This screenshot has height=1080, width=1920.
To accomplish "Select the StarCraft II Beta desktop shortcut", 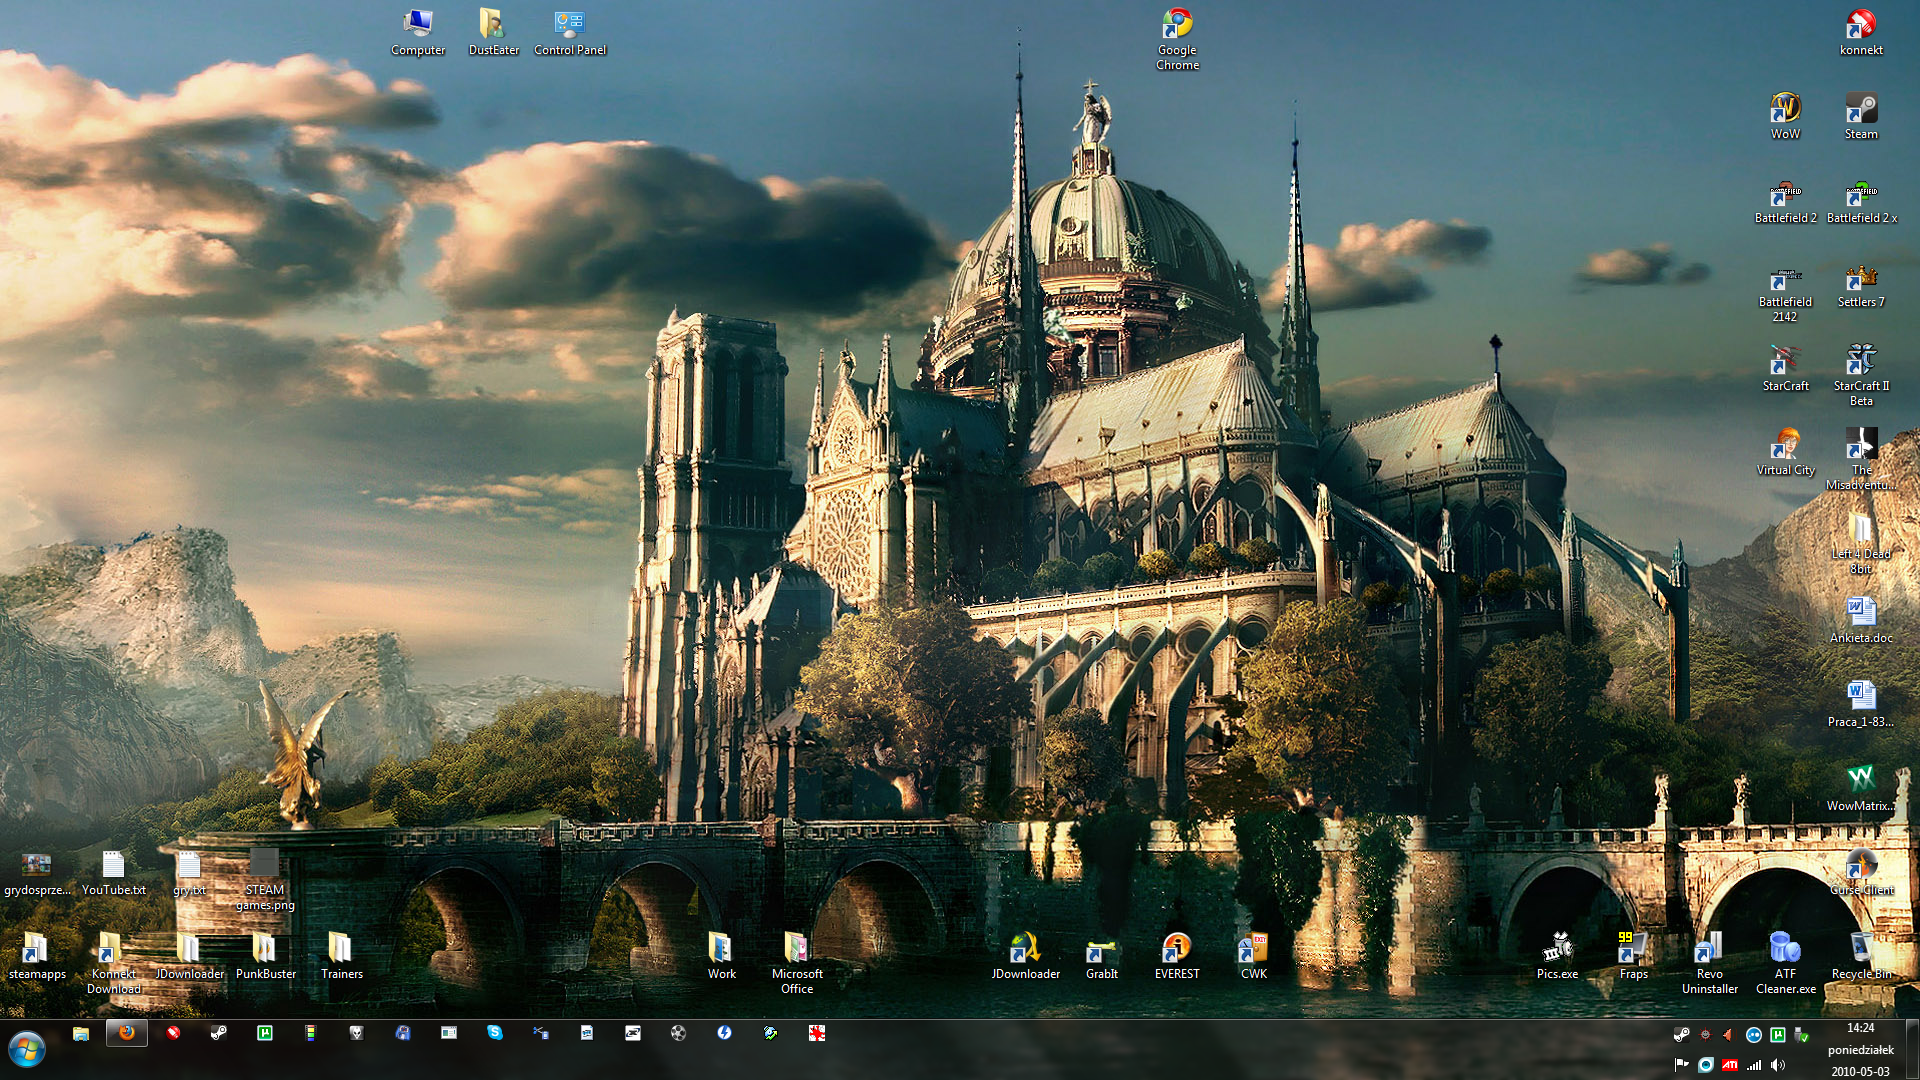I will click(x=1861, y=375).
